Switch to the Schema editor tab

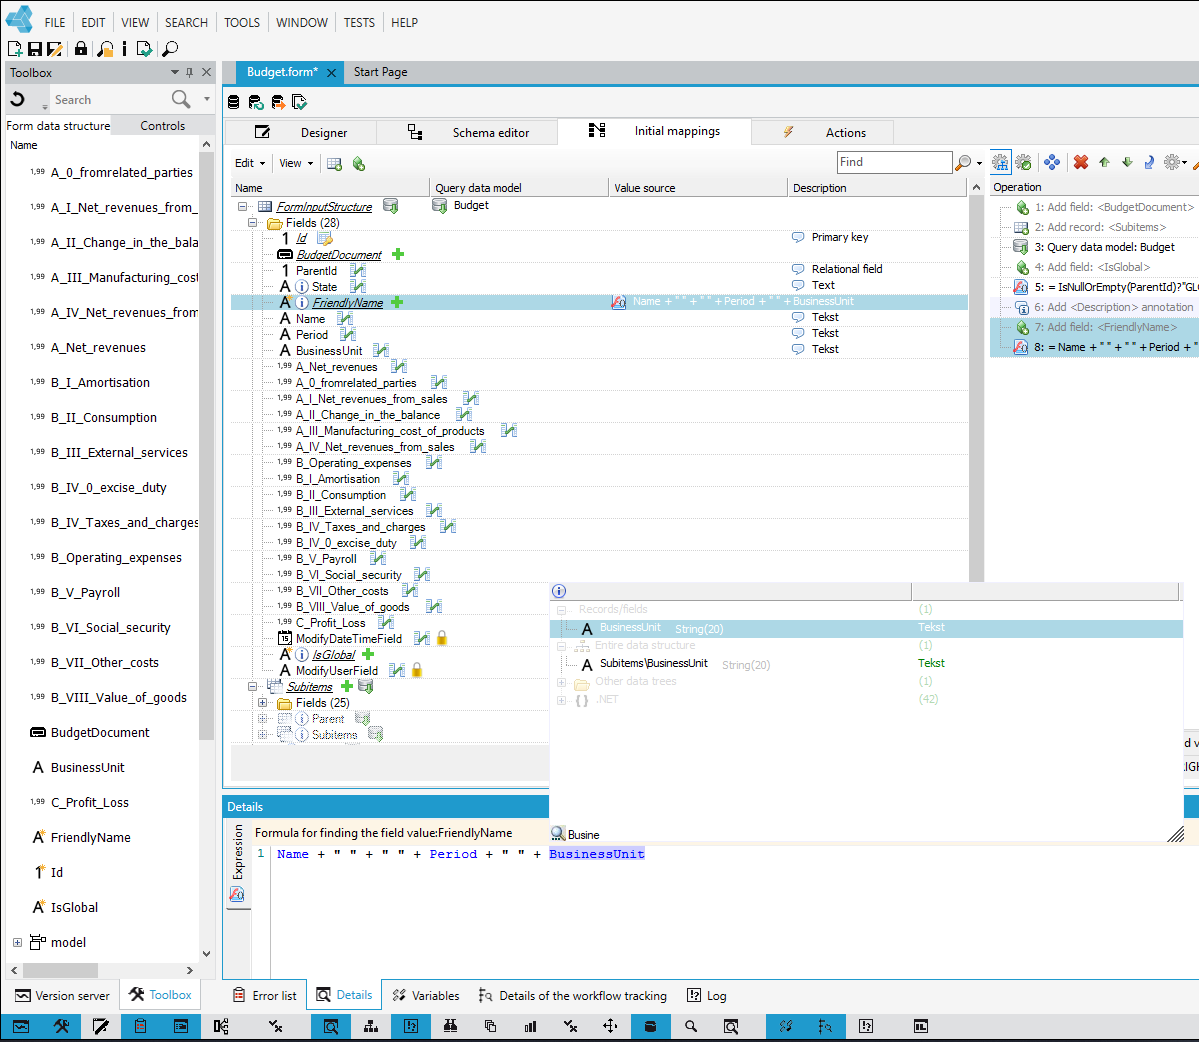click(467, 132)
